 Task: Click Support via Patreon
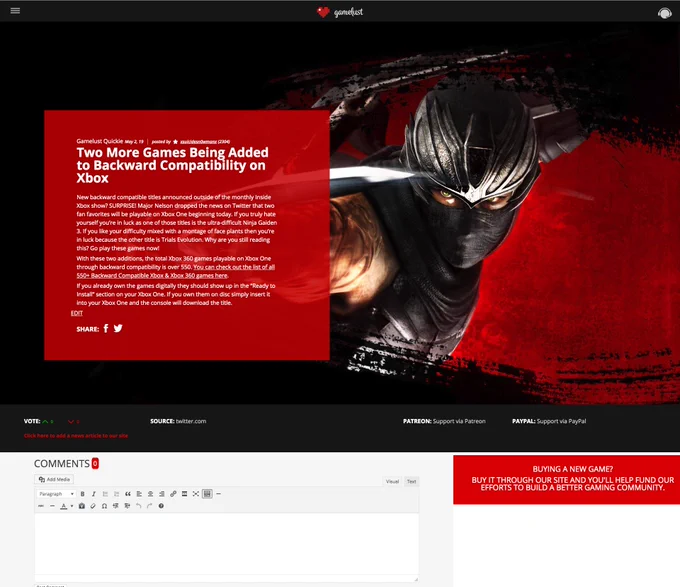459,421
